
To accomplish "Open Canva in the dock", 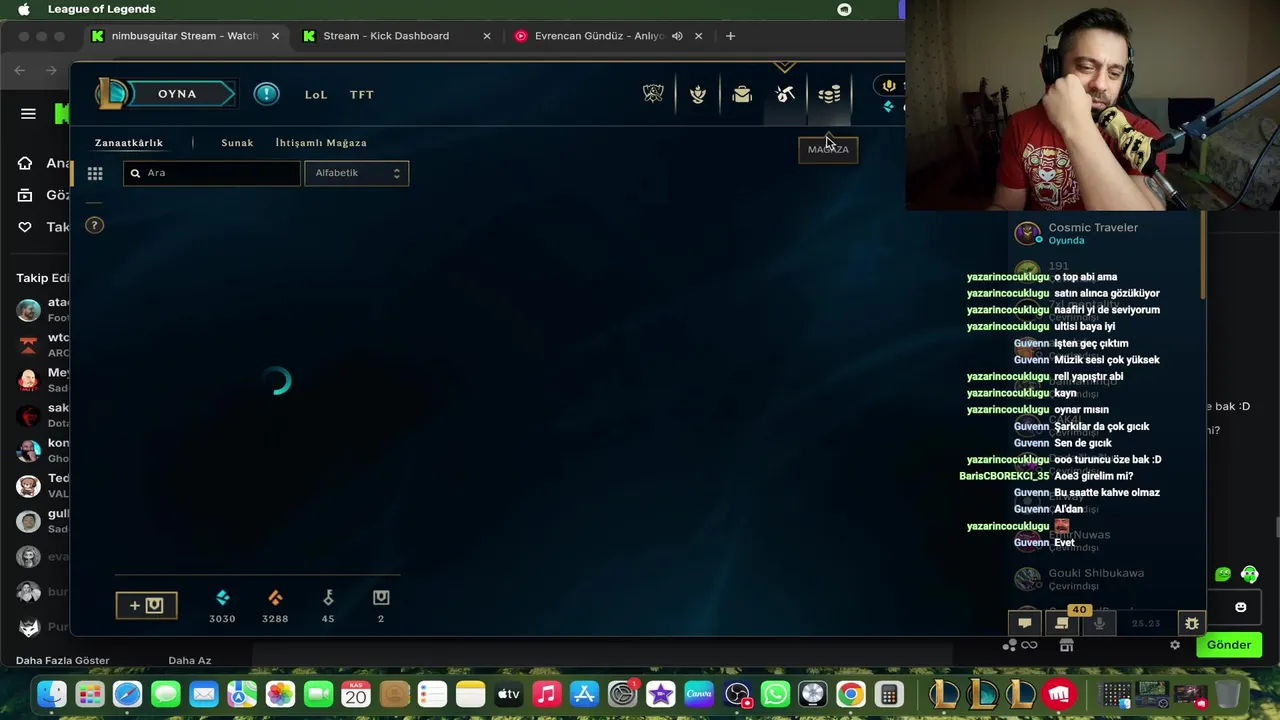I will pos(699,694).
